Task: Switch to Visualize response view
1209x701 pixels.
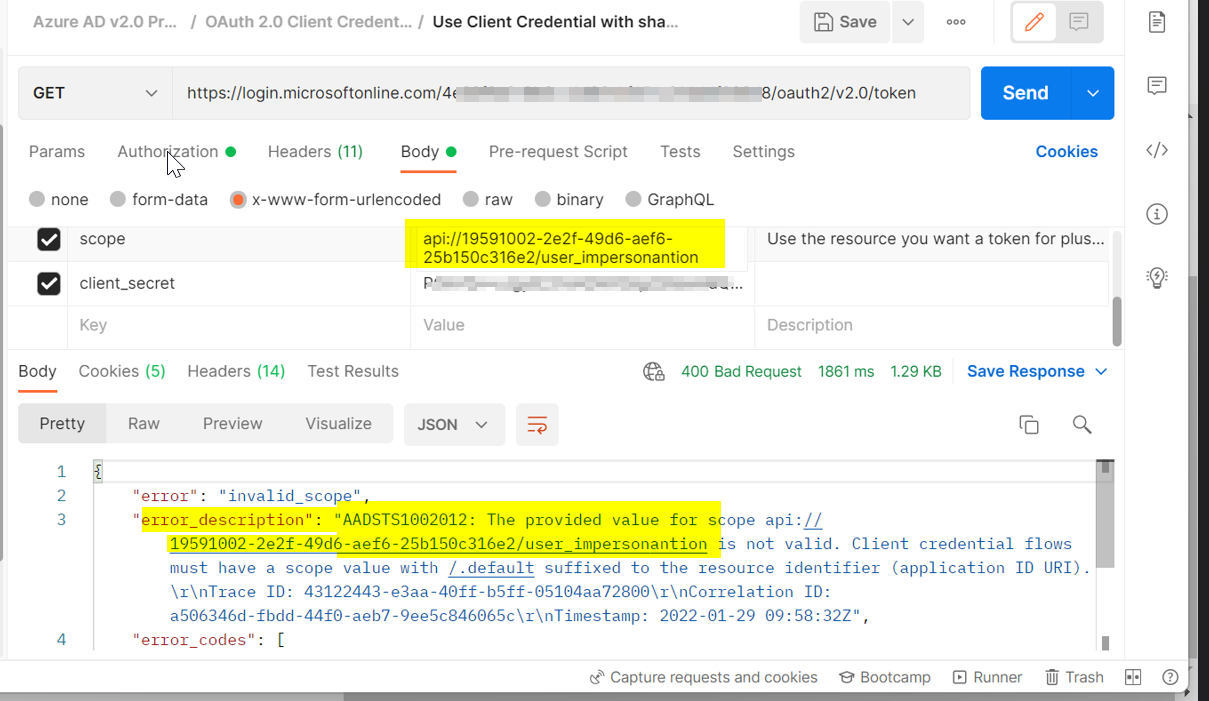Action: tap(339, 424)
